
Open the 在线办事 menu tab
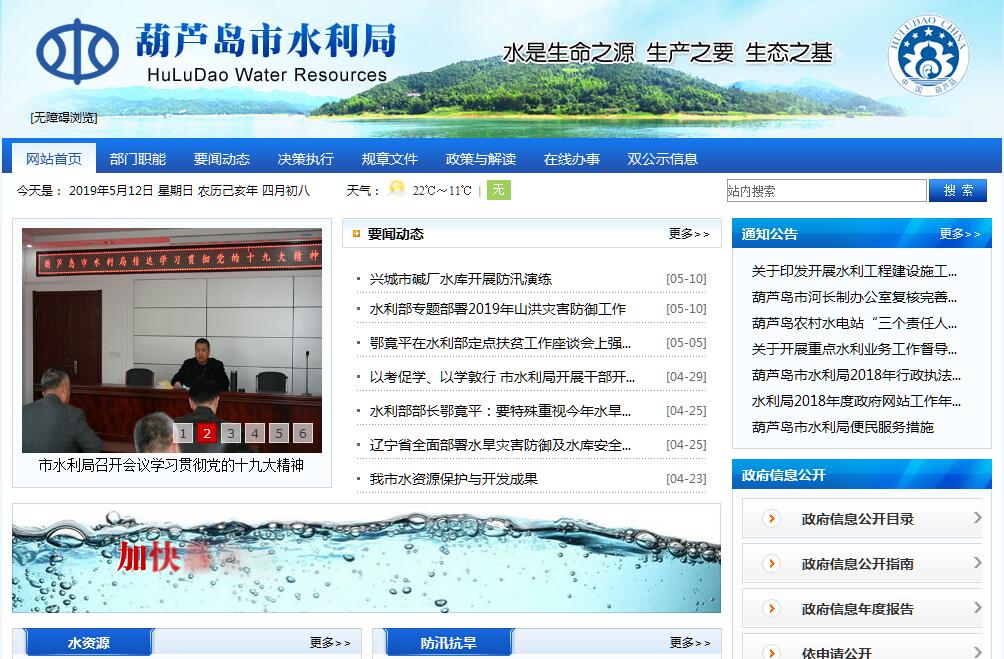pyautogui.click(x=572, y=159)
